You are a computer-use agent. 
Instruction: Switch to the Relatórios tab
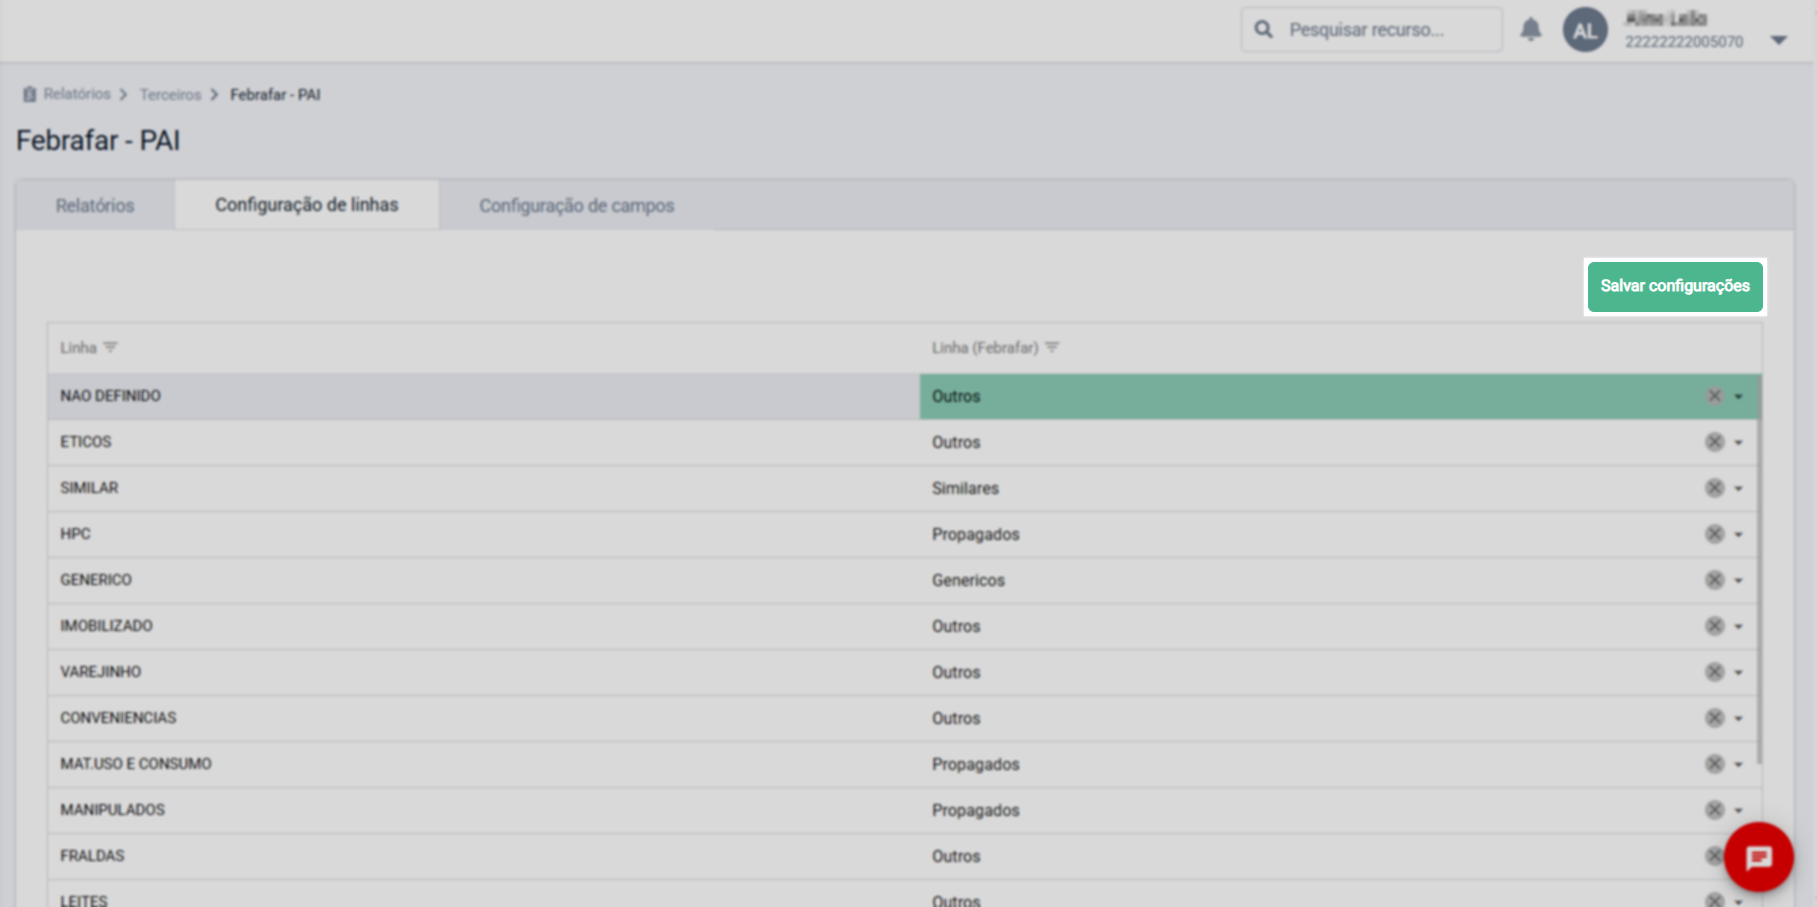(x=95, y=205)
